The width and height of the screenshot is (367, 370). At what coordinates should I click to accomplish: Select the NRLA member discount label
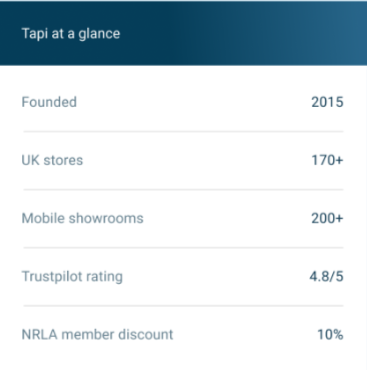[97, 335]
